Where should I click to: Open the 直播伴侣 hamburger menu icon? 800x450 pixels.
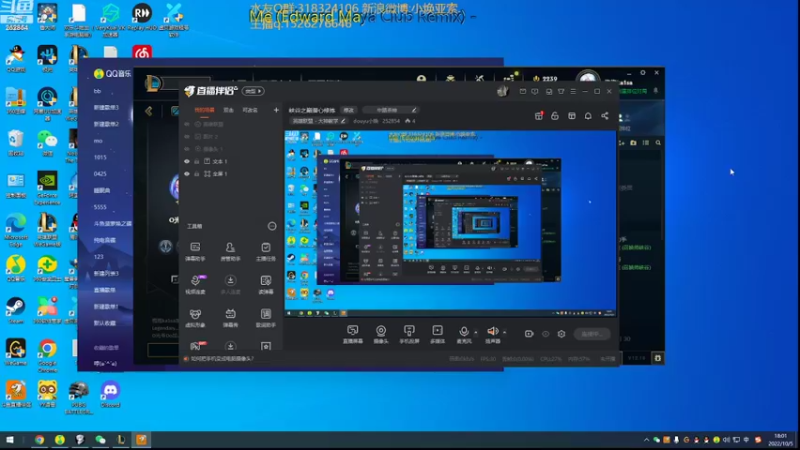pos(573,91)
